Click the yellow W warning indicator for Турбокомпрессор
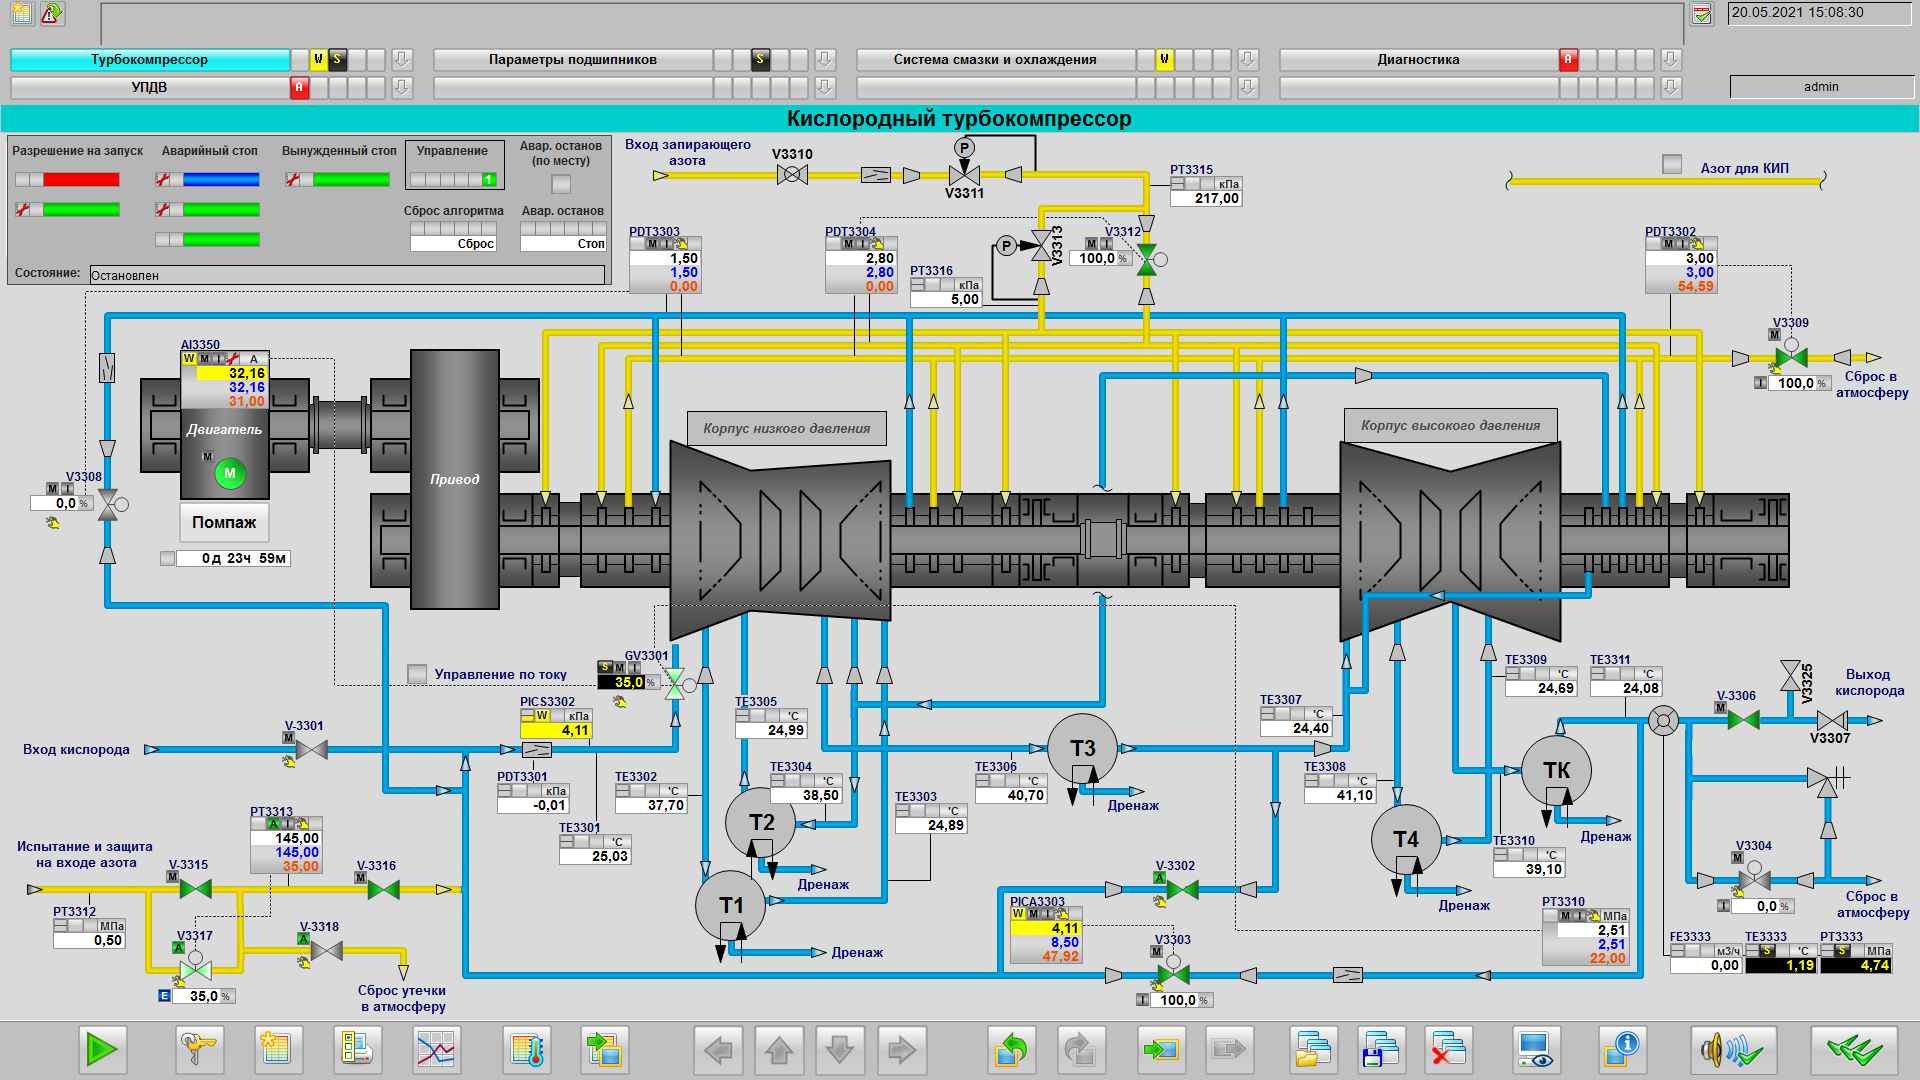The width and height of the screenshot is (1920, 1080). (318, 60)
